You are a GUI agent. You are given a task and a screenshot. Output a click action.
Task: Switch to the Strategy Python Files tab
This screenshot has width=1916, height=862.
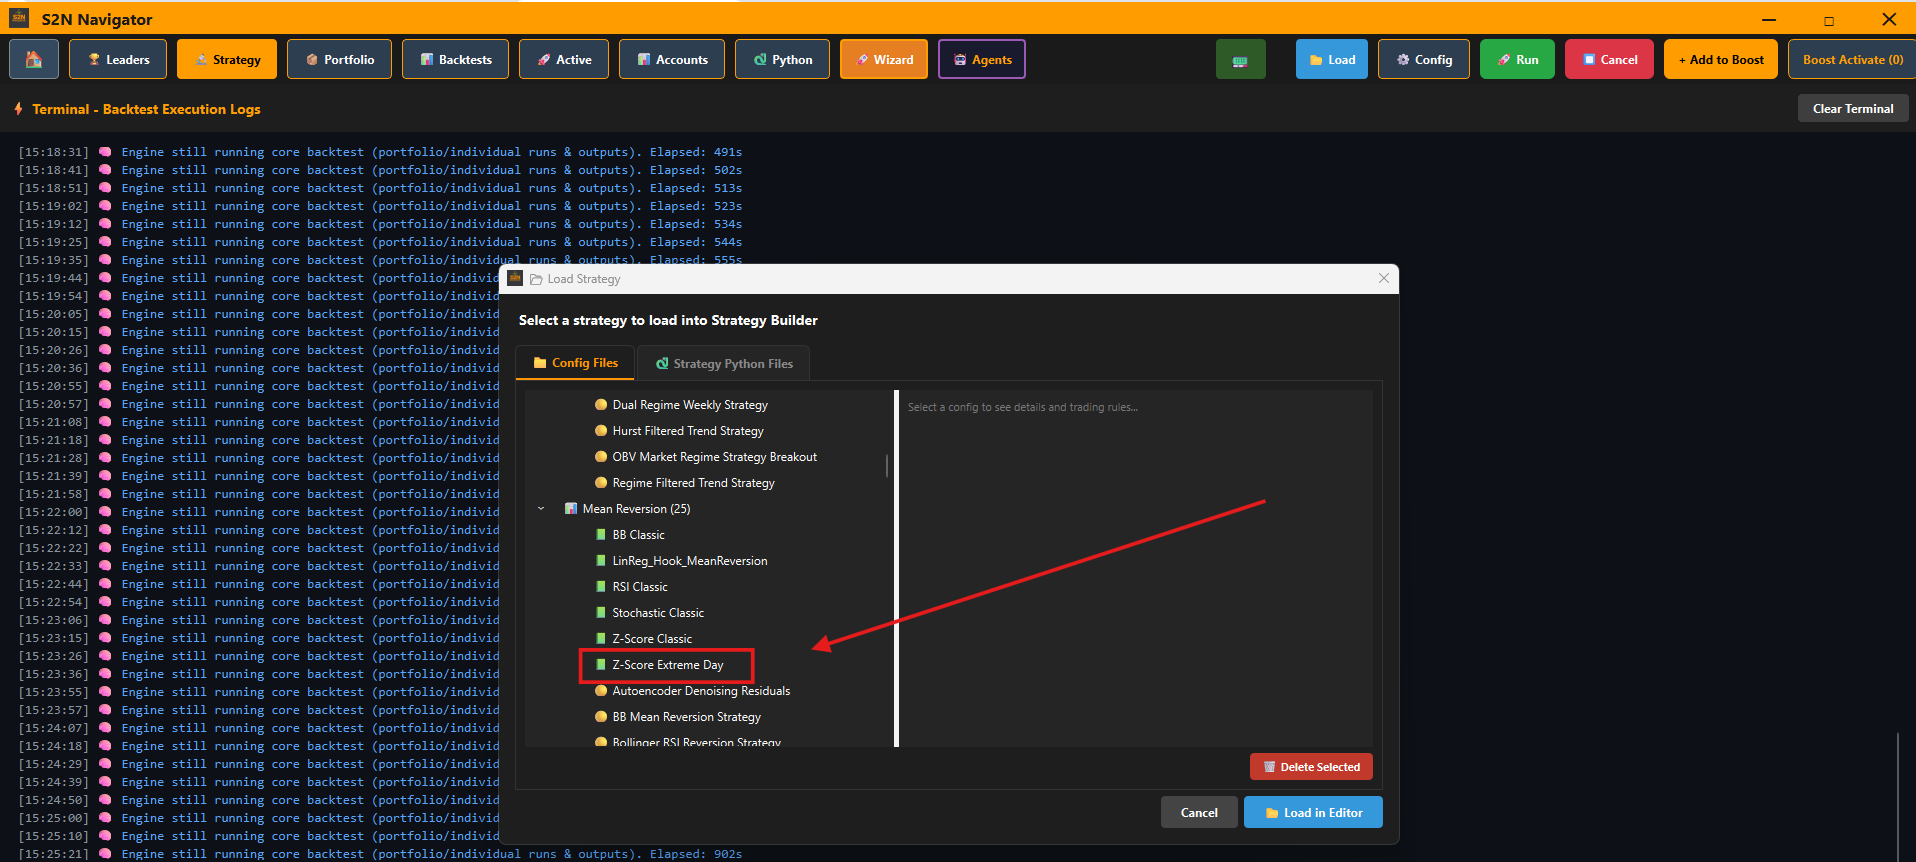point(723,363)
